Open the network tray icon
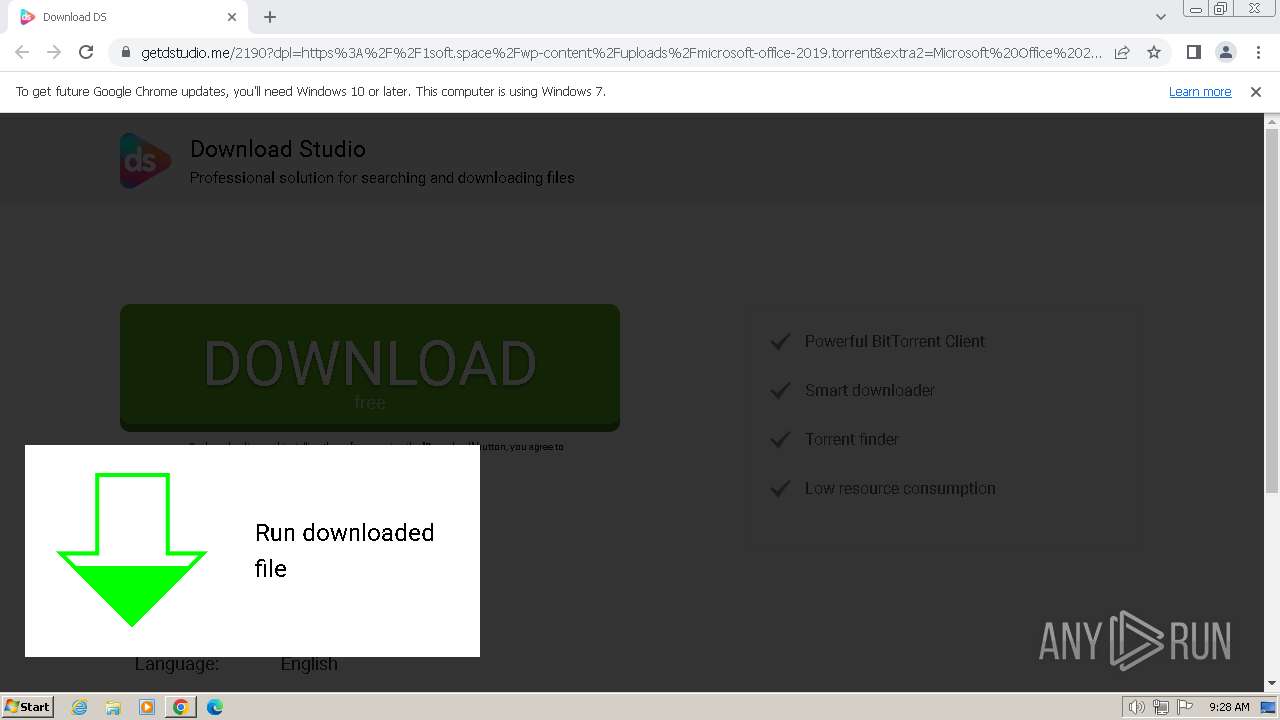 click(x=1161, y=707)
